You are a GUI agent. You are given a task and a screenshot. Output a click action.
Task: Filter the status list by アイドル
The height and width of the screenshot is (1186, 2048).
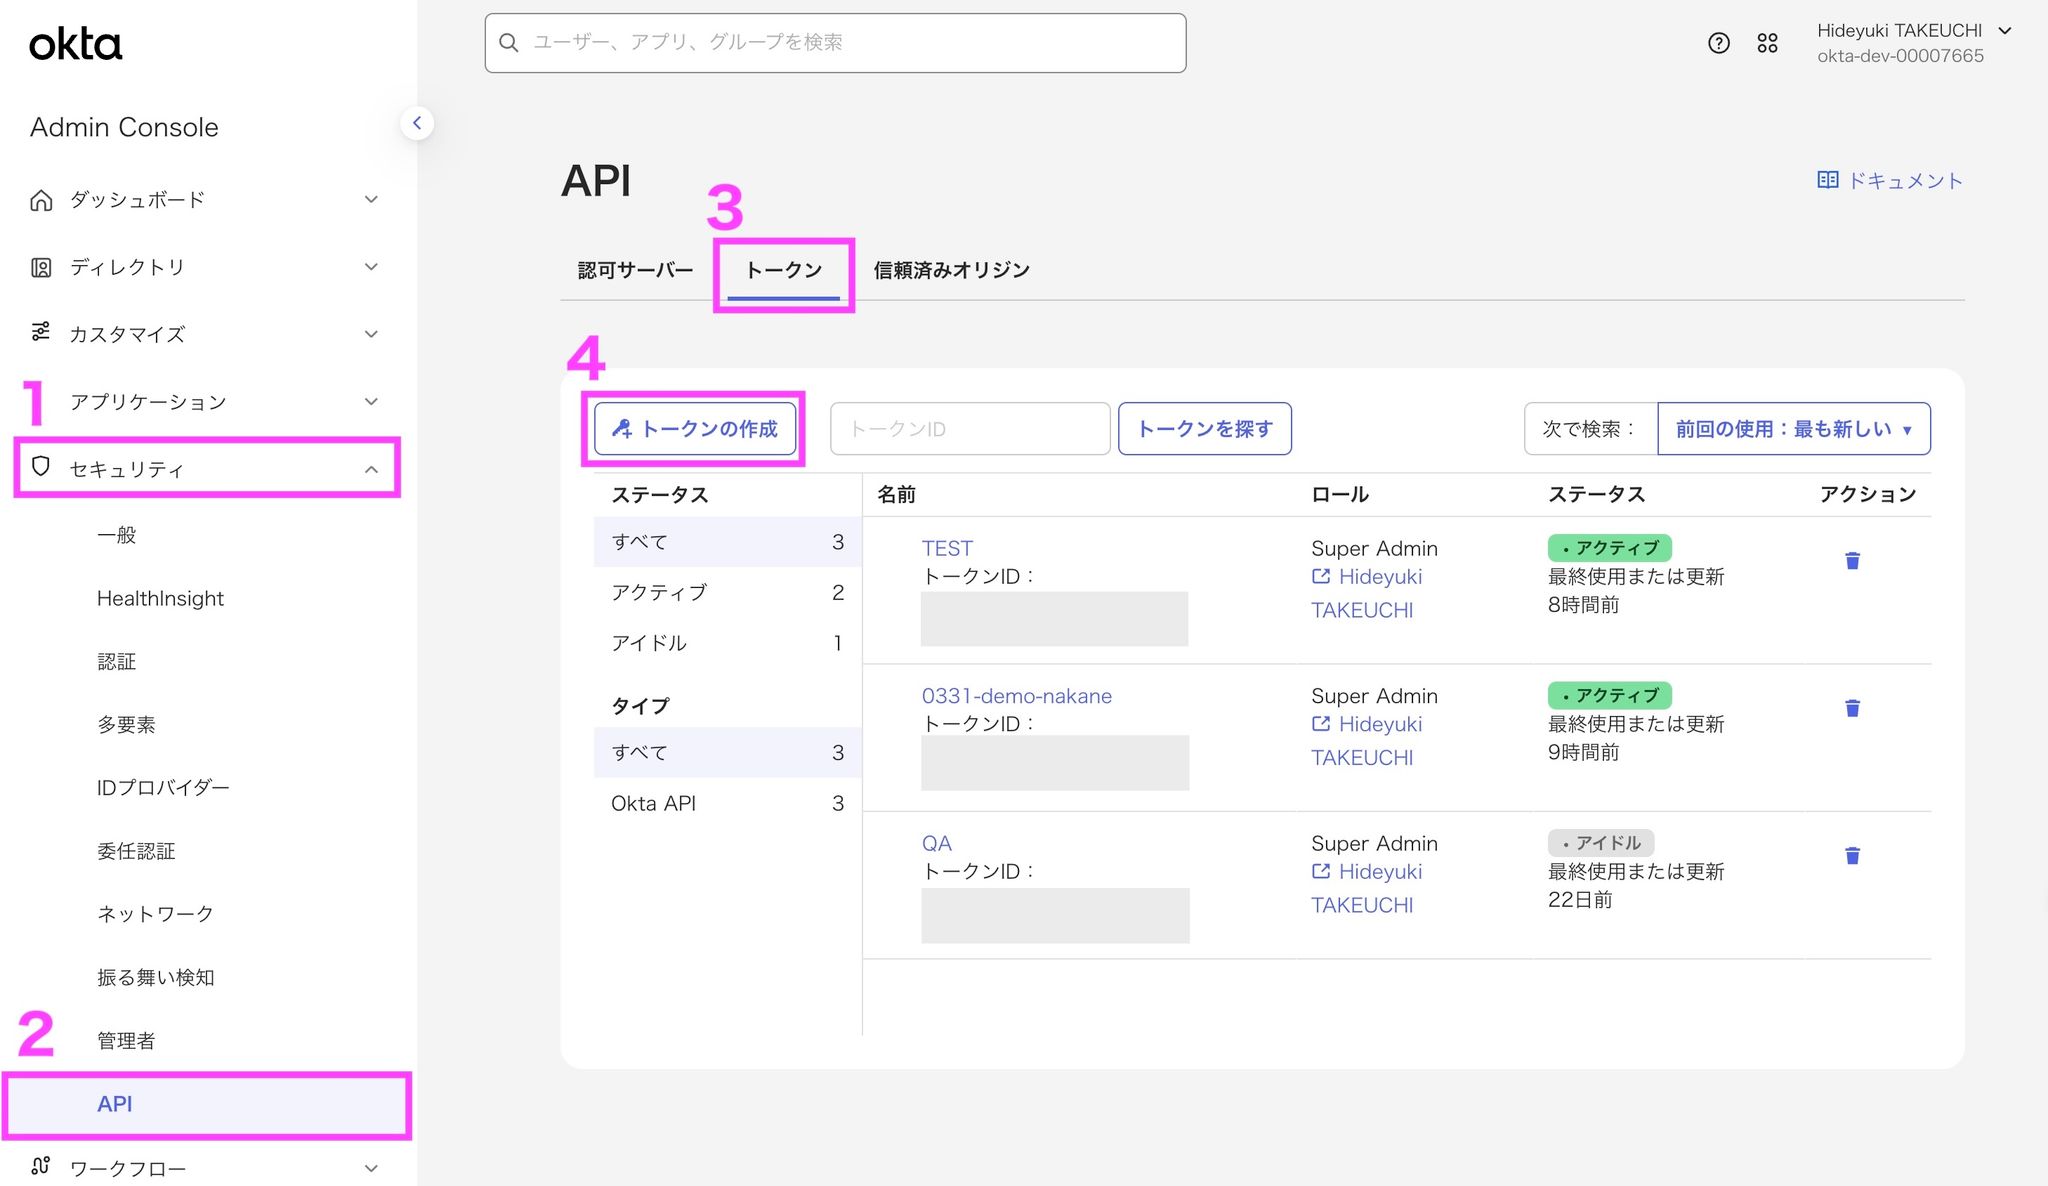[727, 643]
